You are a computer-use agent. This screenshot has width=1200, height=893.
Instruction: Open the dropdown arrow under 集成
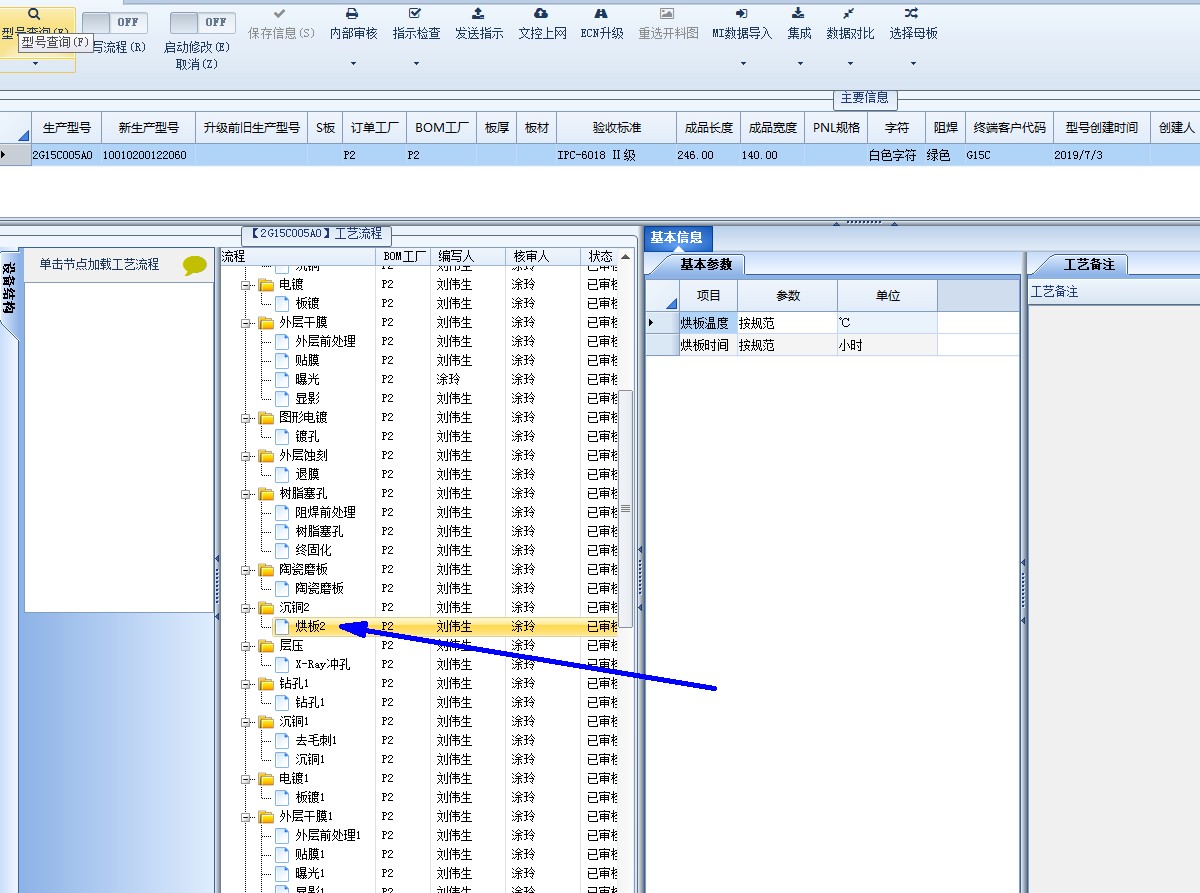coord(799,64)
